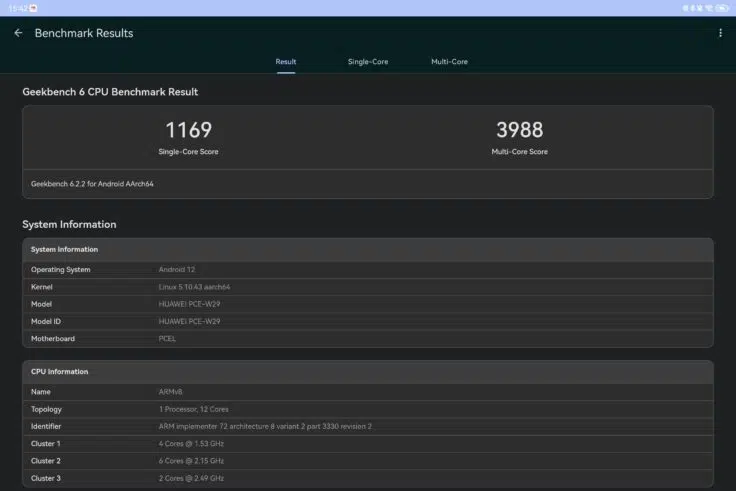Screen dimensions: 736x491
Task: Click the Cluster 3 row label
Action: [46, 478]
